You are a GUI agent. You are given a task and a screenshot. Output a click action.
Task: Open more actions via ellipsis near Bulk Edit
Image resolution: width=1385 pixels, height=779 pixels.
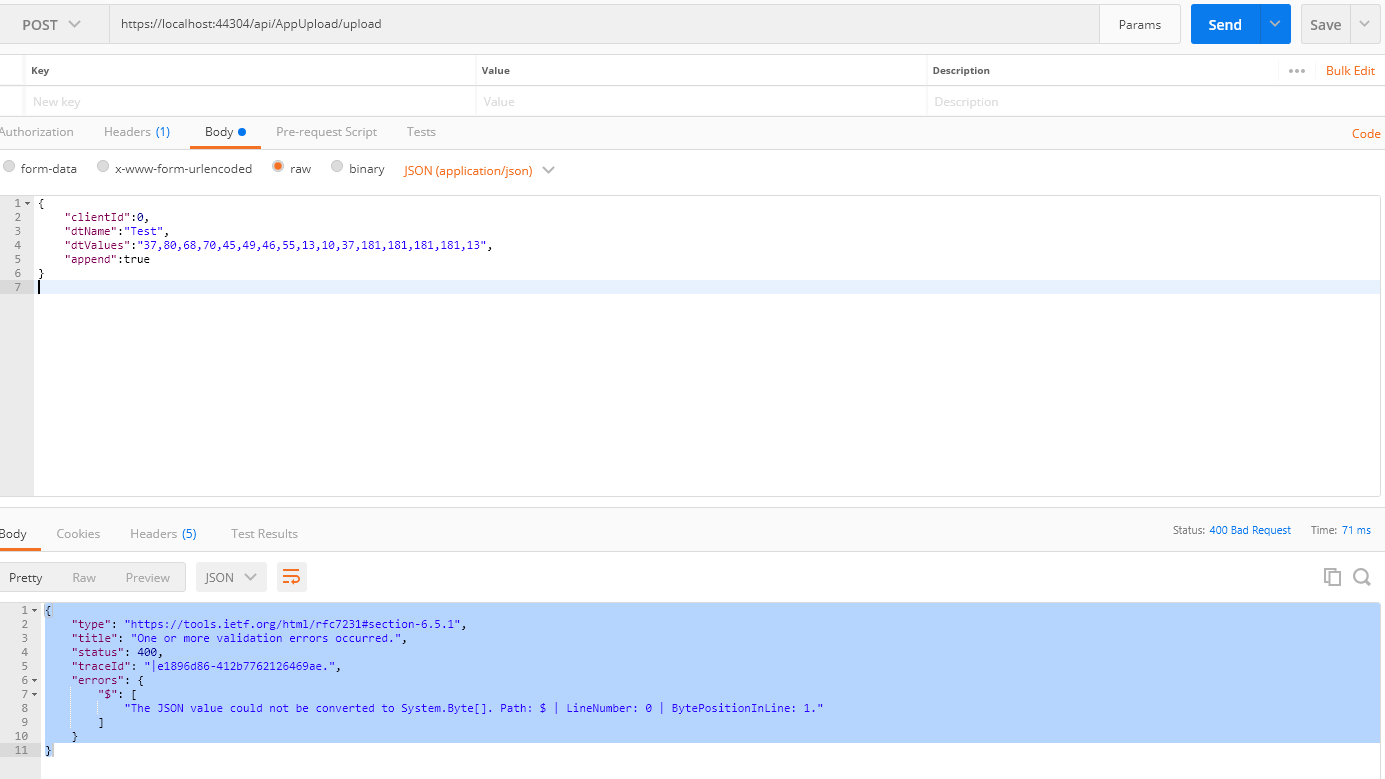coord(1297,70)
